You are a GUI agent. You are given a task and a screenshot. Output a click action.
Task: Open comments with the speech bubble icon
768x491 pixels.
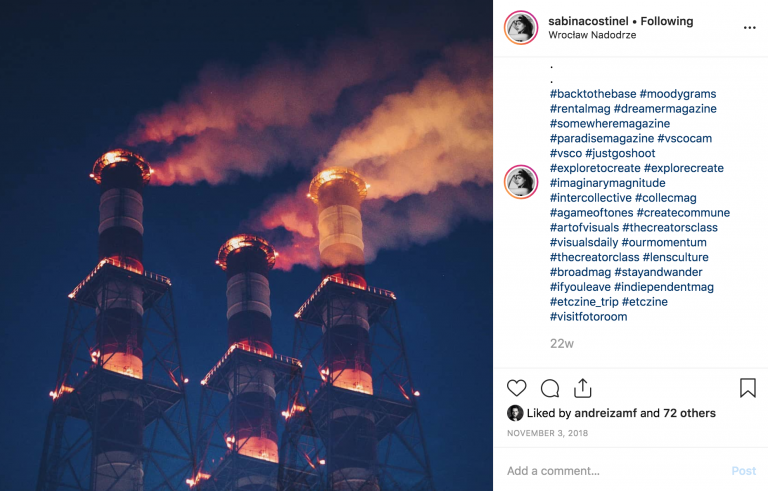(x=550, y=388)
